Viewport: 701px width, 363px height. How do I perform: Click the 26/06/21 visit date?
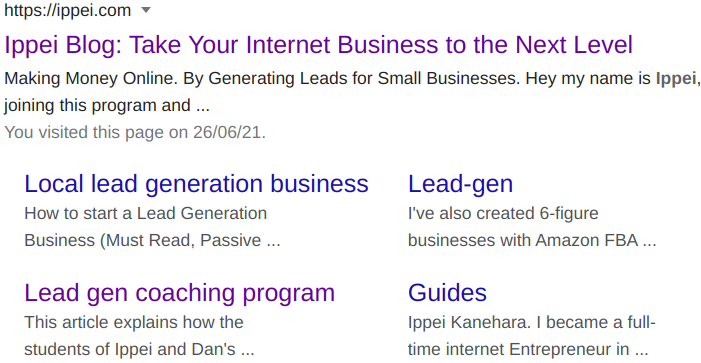(x=227, y=132)
